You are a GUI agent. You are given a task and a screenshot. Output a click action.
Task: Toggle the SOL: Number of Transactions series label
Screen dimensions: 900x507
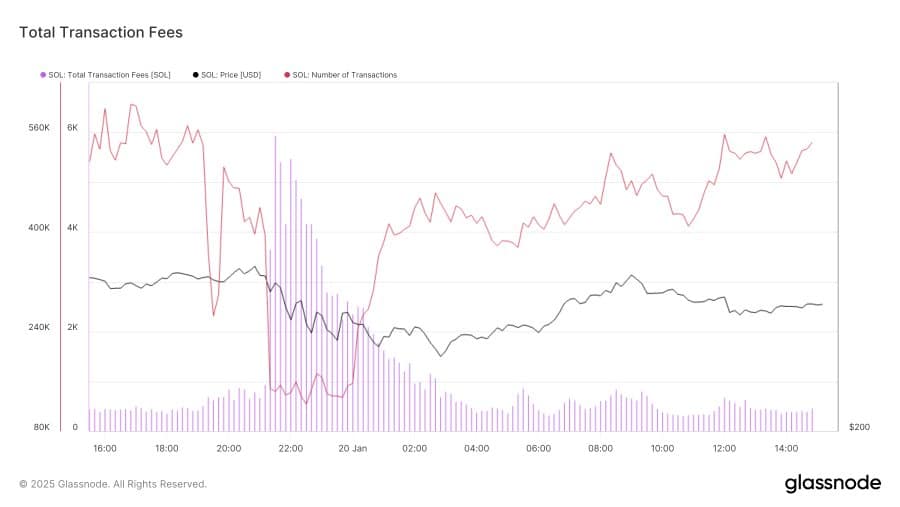click(x=345, y=75)
